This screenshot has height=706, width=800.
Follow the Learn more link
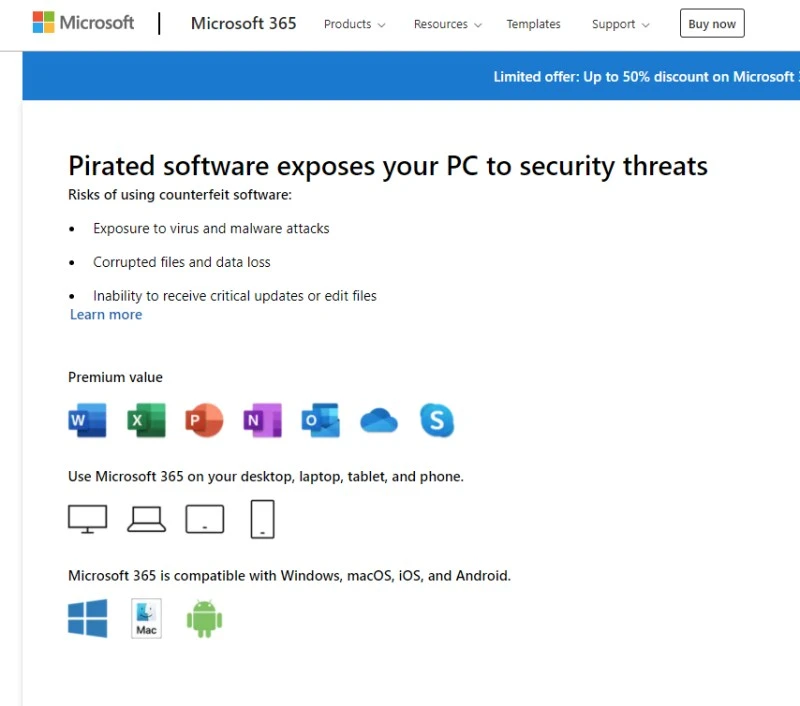(106, 314)
